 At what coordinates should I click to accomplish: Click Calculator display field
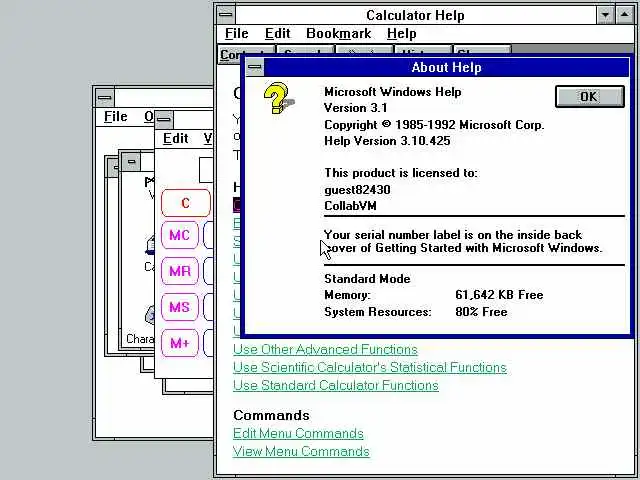point(206,170)
